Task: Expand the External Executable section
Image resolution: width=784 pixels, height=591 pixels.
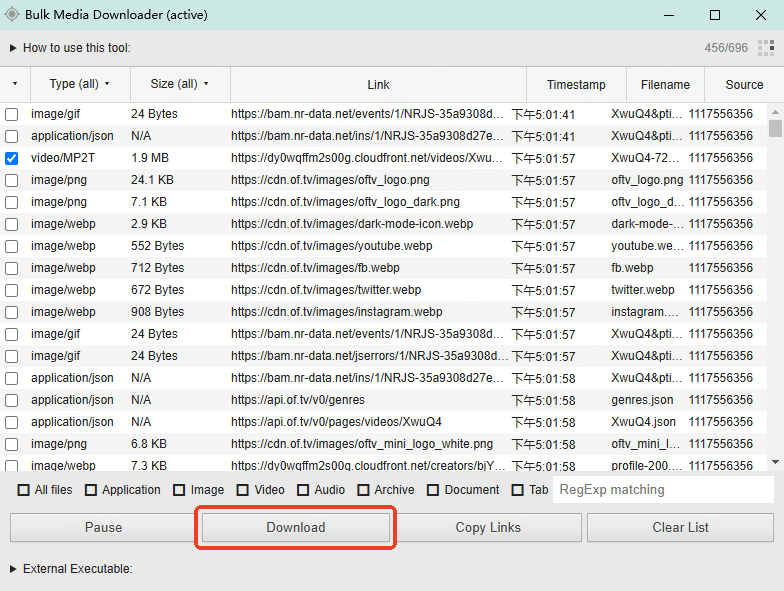Action: tap(71, 569)
